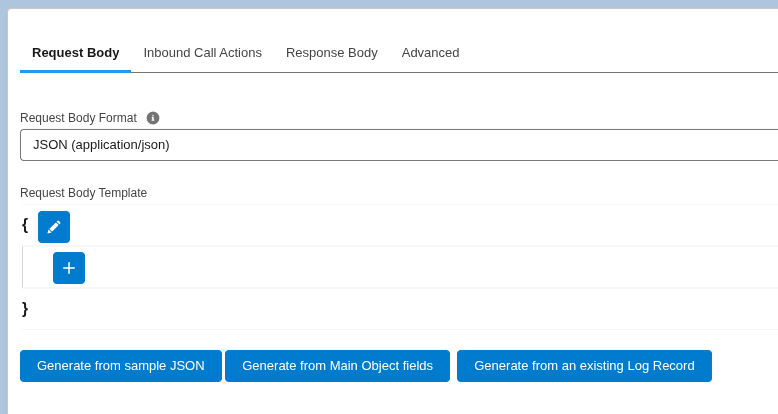Click blank panel area above the tabs
Image resolution: width=778 pixels, height=414 pixels.
click(400, 23)
